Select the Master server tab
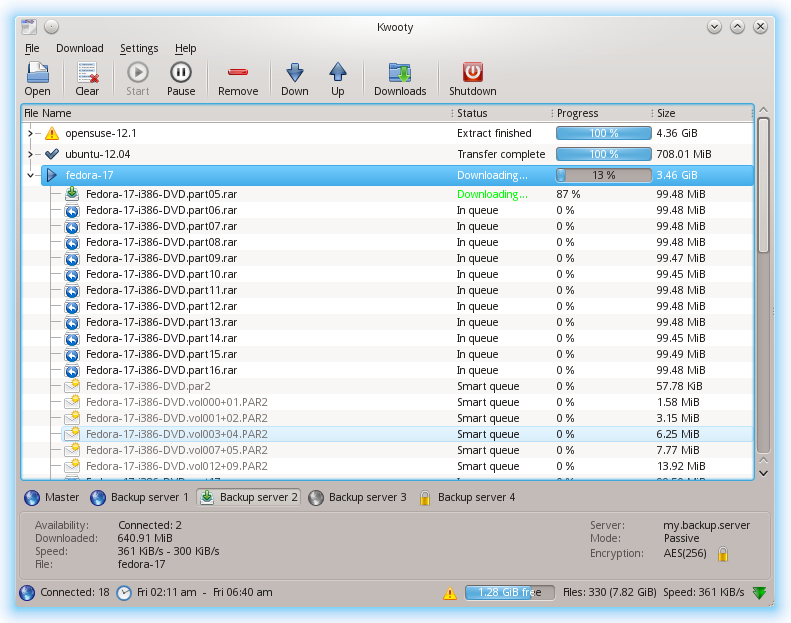Image resolution: width=791 pixels, height=623 pixels. click(x=51, y=497)
